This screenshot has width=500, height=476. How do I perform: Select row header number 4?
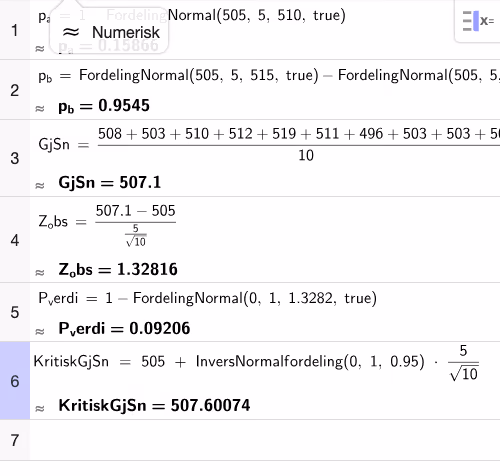[15, 240]
